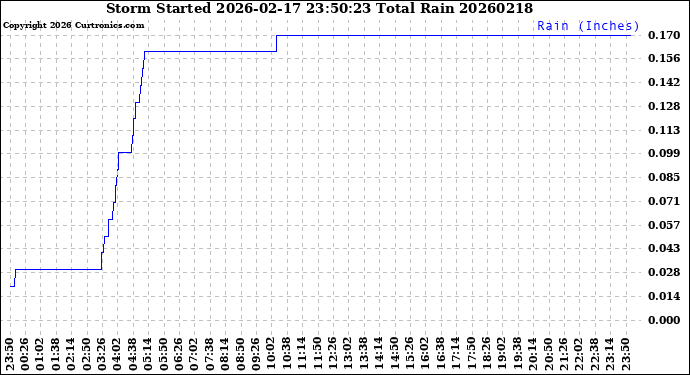Click the 05:14 x-axis time label
Image resolution: width=690 pixels, height=375 pixels.
148,354
